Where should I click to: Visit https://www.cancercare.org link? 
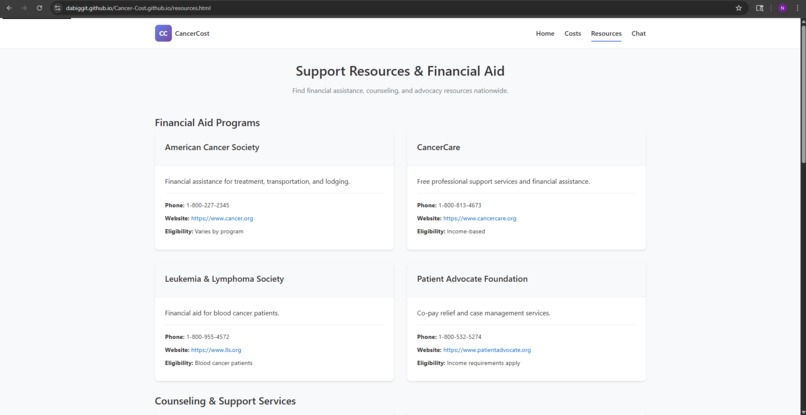[480, 219]
